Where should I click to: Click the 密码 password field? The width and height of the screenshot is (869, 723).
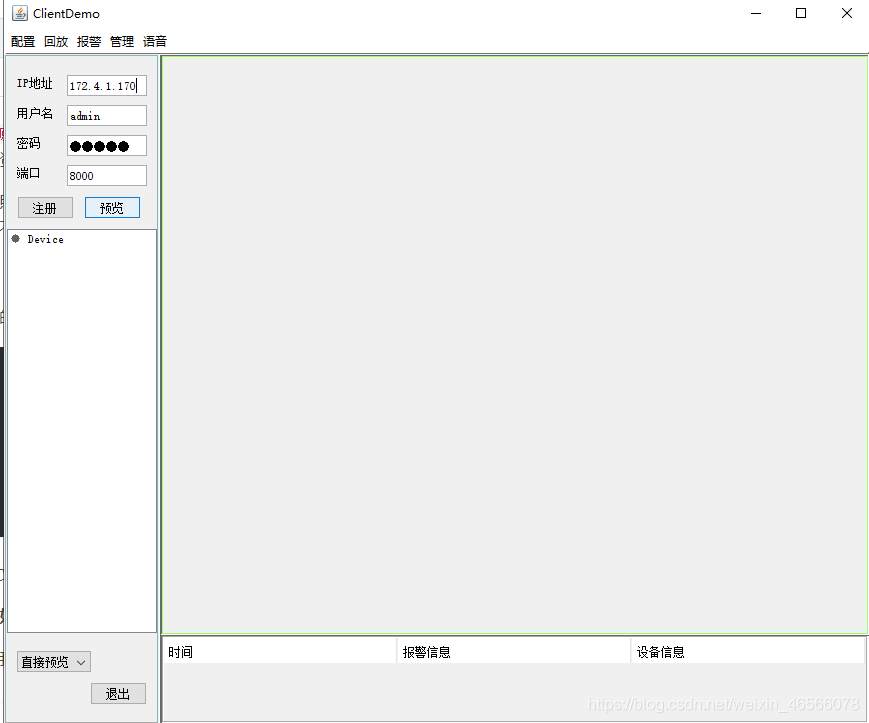106,145
